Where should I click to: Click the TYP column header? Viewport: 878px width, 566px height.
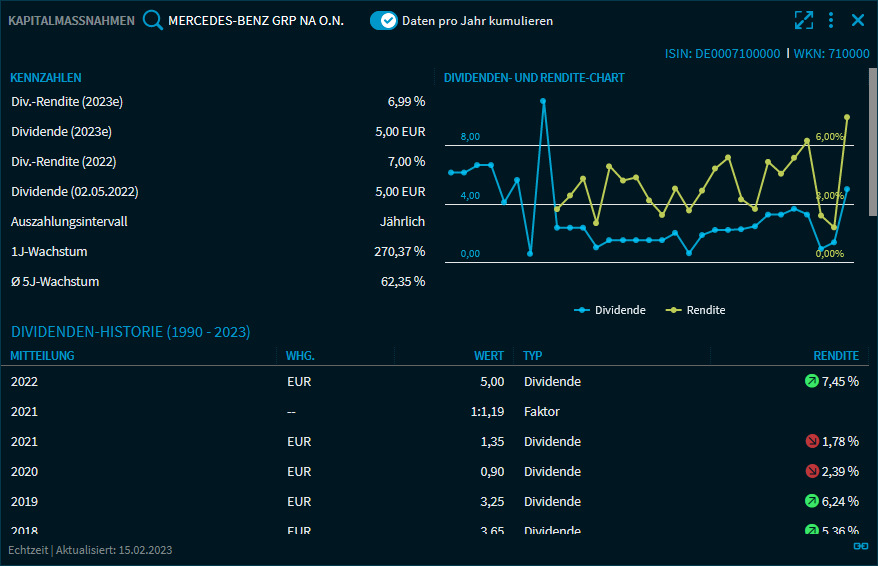coord(533,355)
